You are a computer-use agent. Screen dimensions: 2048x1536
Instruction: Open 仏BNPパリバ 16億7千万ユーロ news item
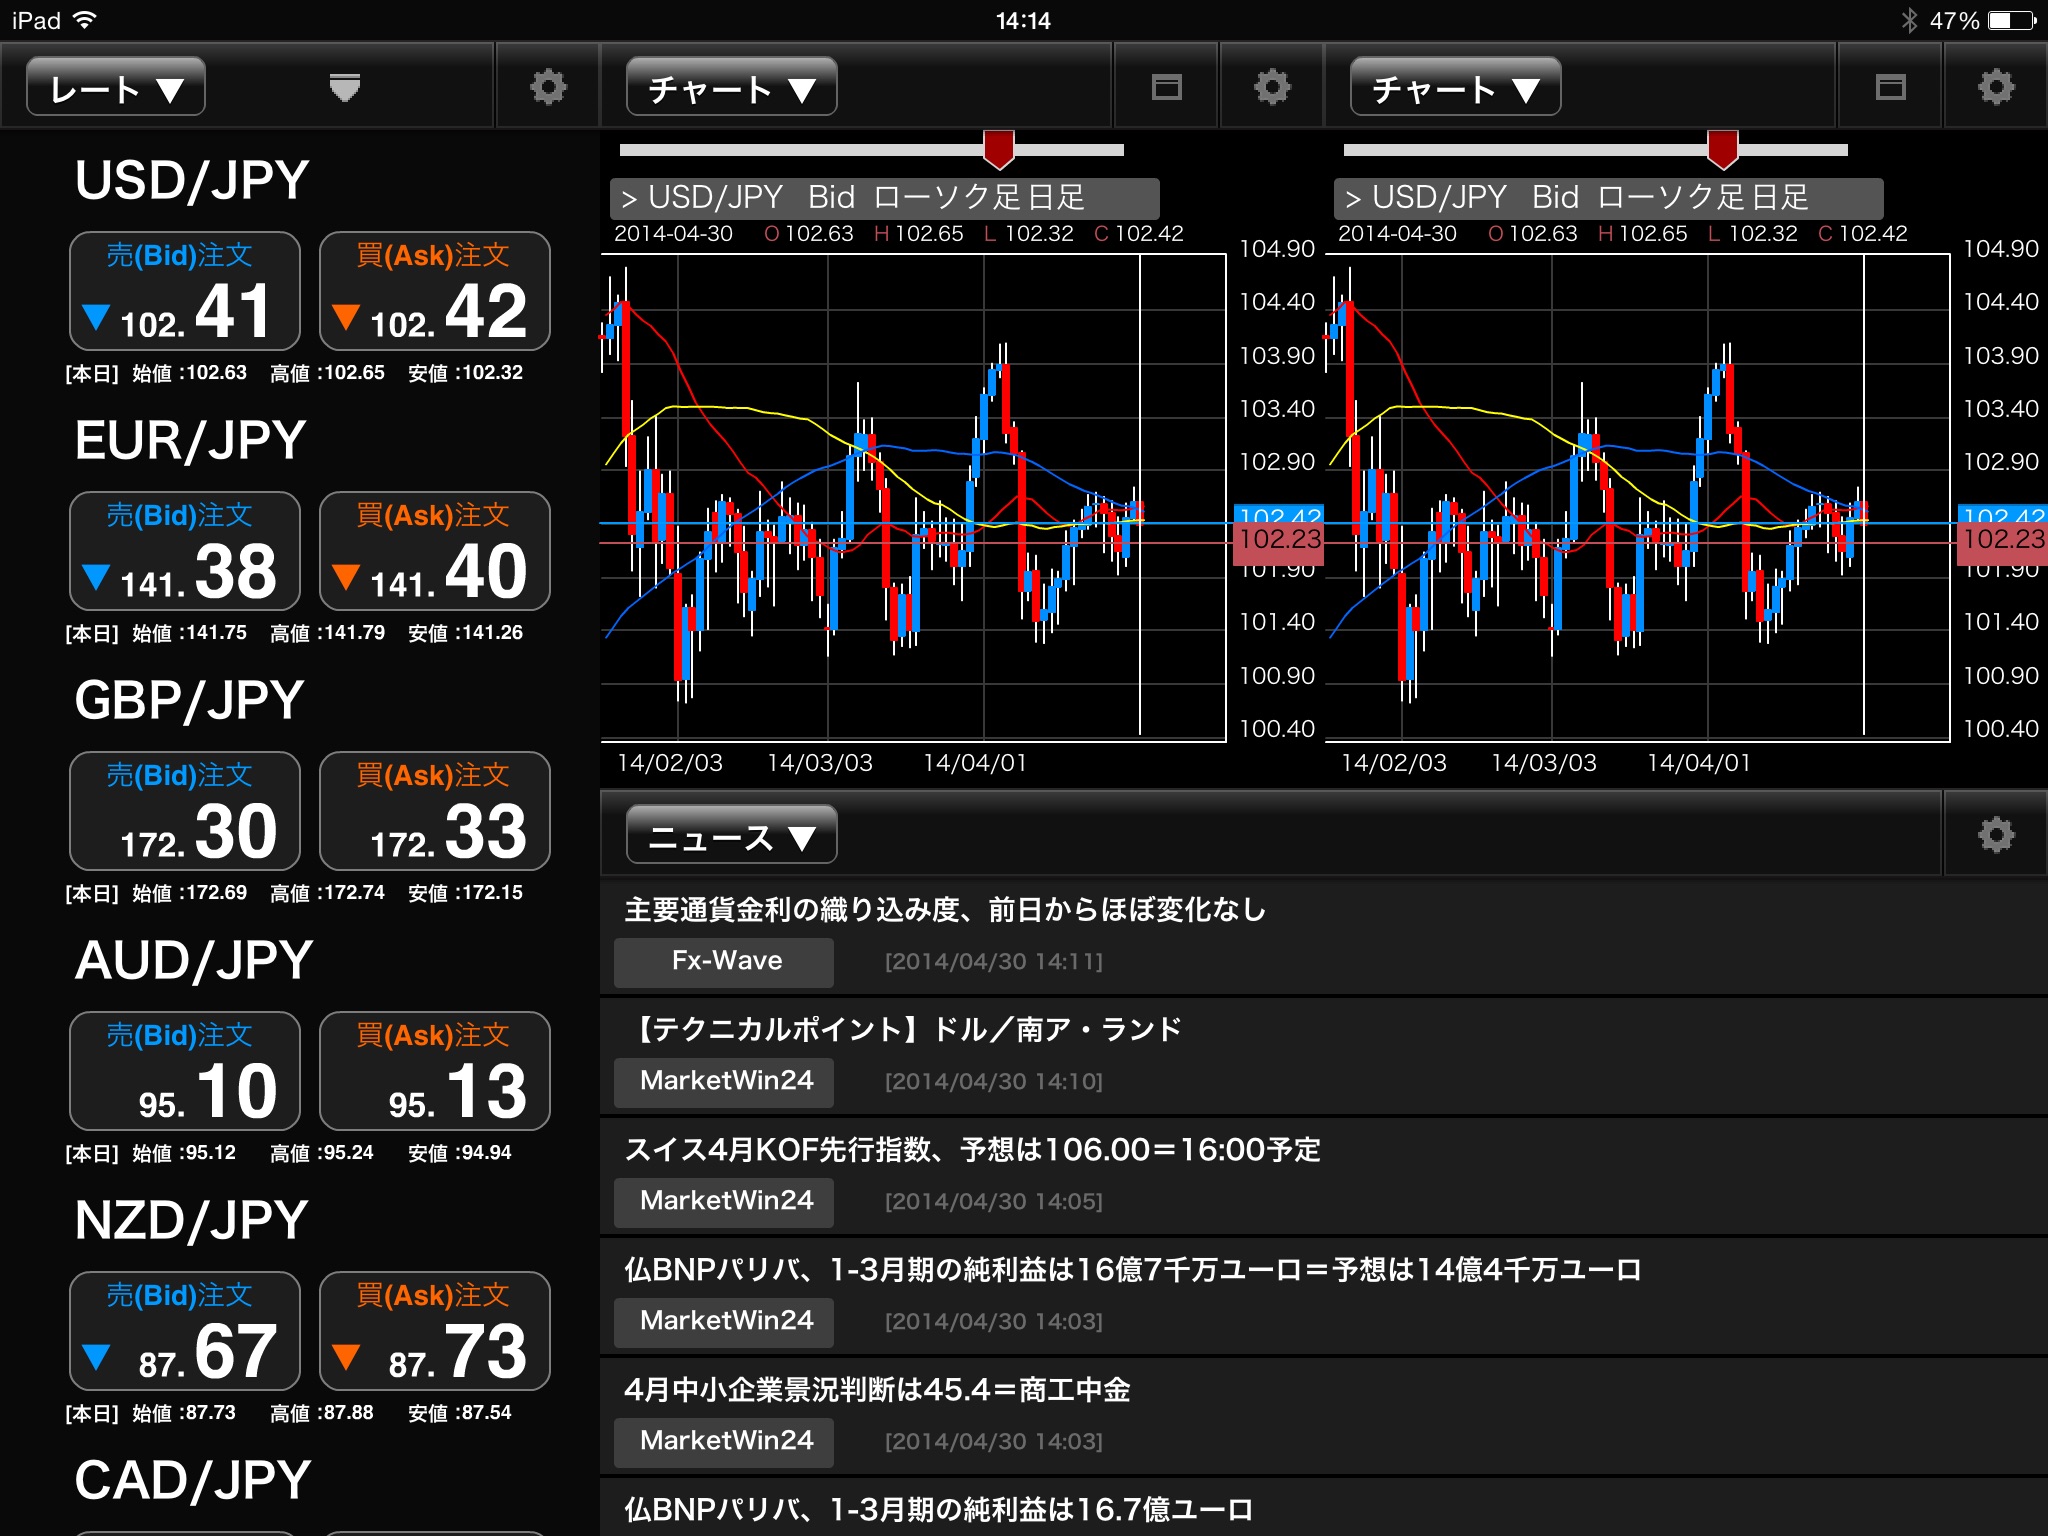pos(1324,1296)
